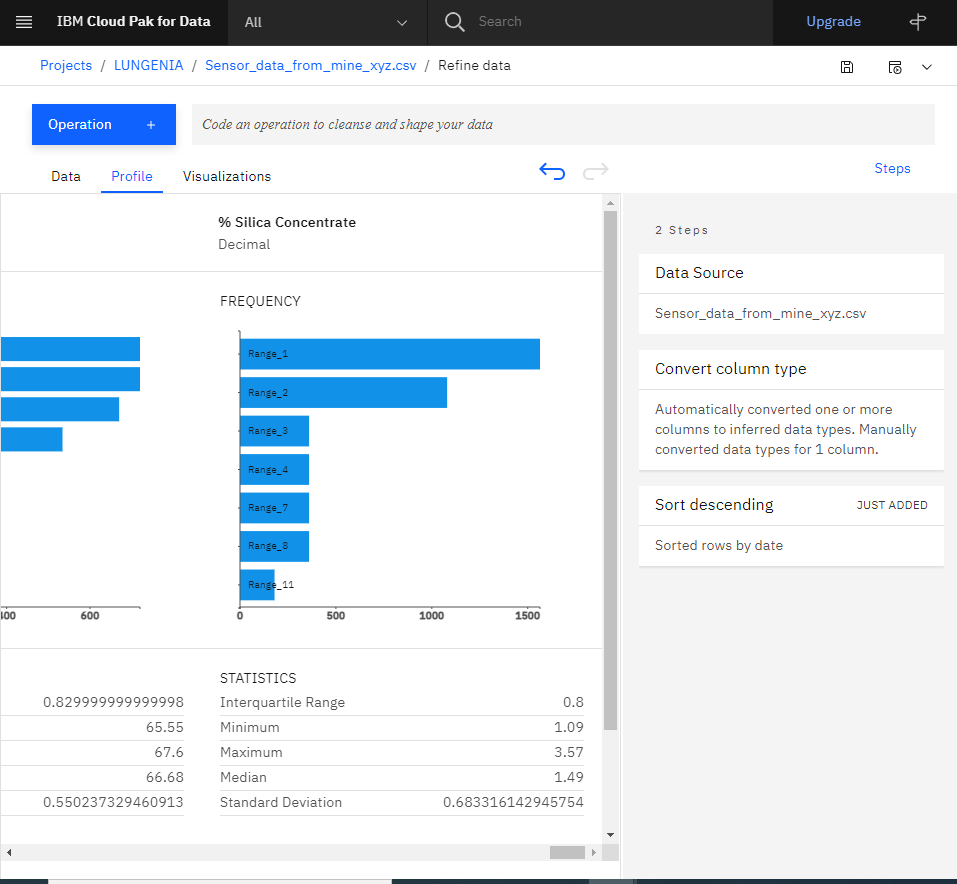Open the Visualizations tab
957x884 pixels.
point(226,176)
